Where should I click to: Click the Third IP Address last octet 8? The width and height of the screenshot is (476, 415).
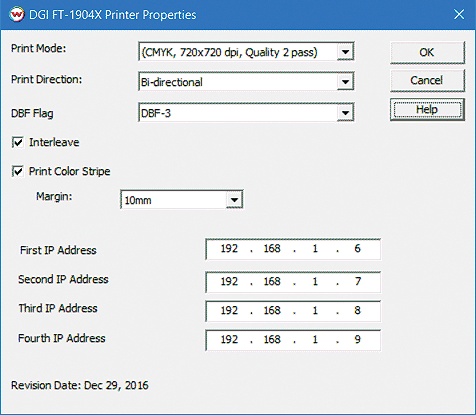click(x=358, y=311)
